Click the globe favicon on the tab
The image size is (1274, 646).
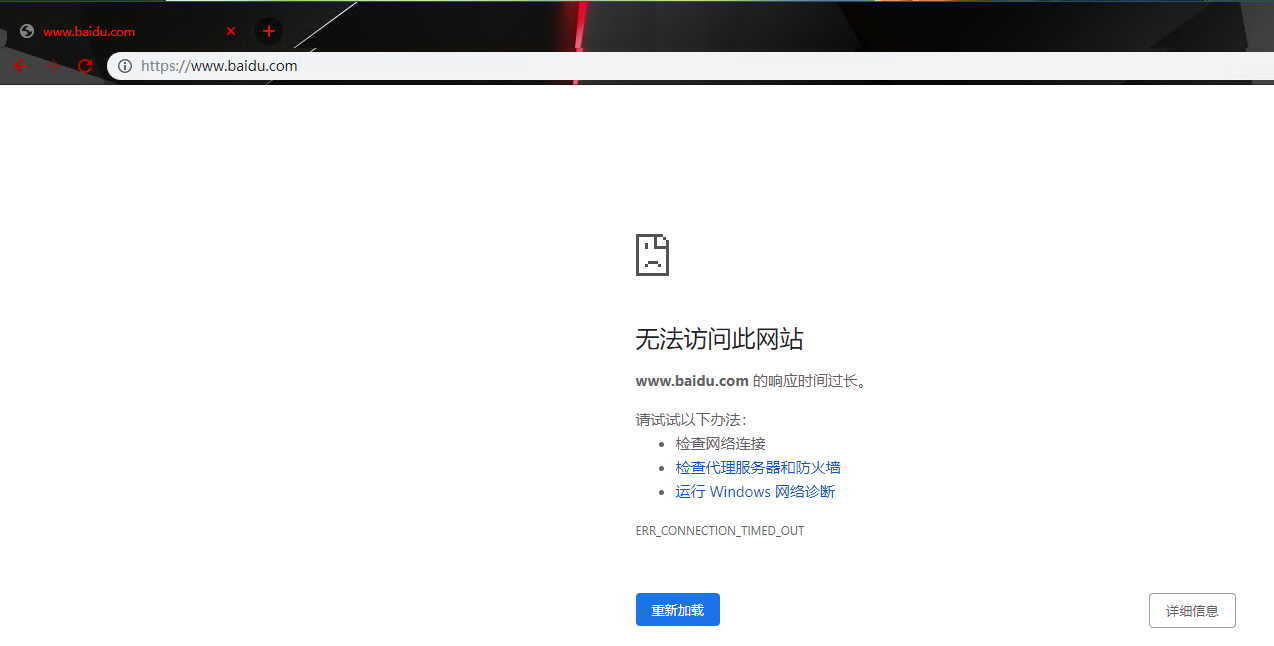click(27, 31)
